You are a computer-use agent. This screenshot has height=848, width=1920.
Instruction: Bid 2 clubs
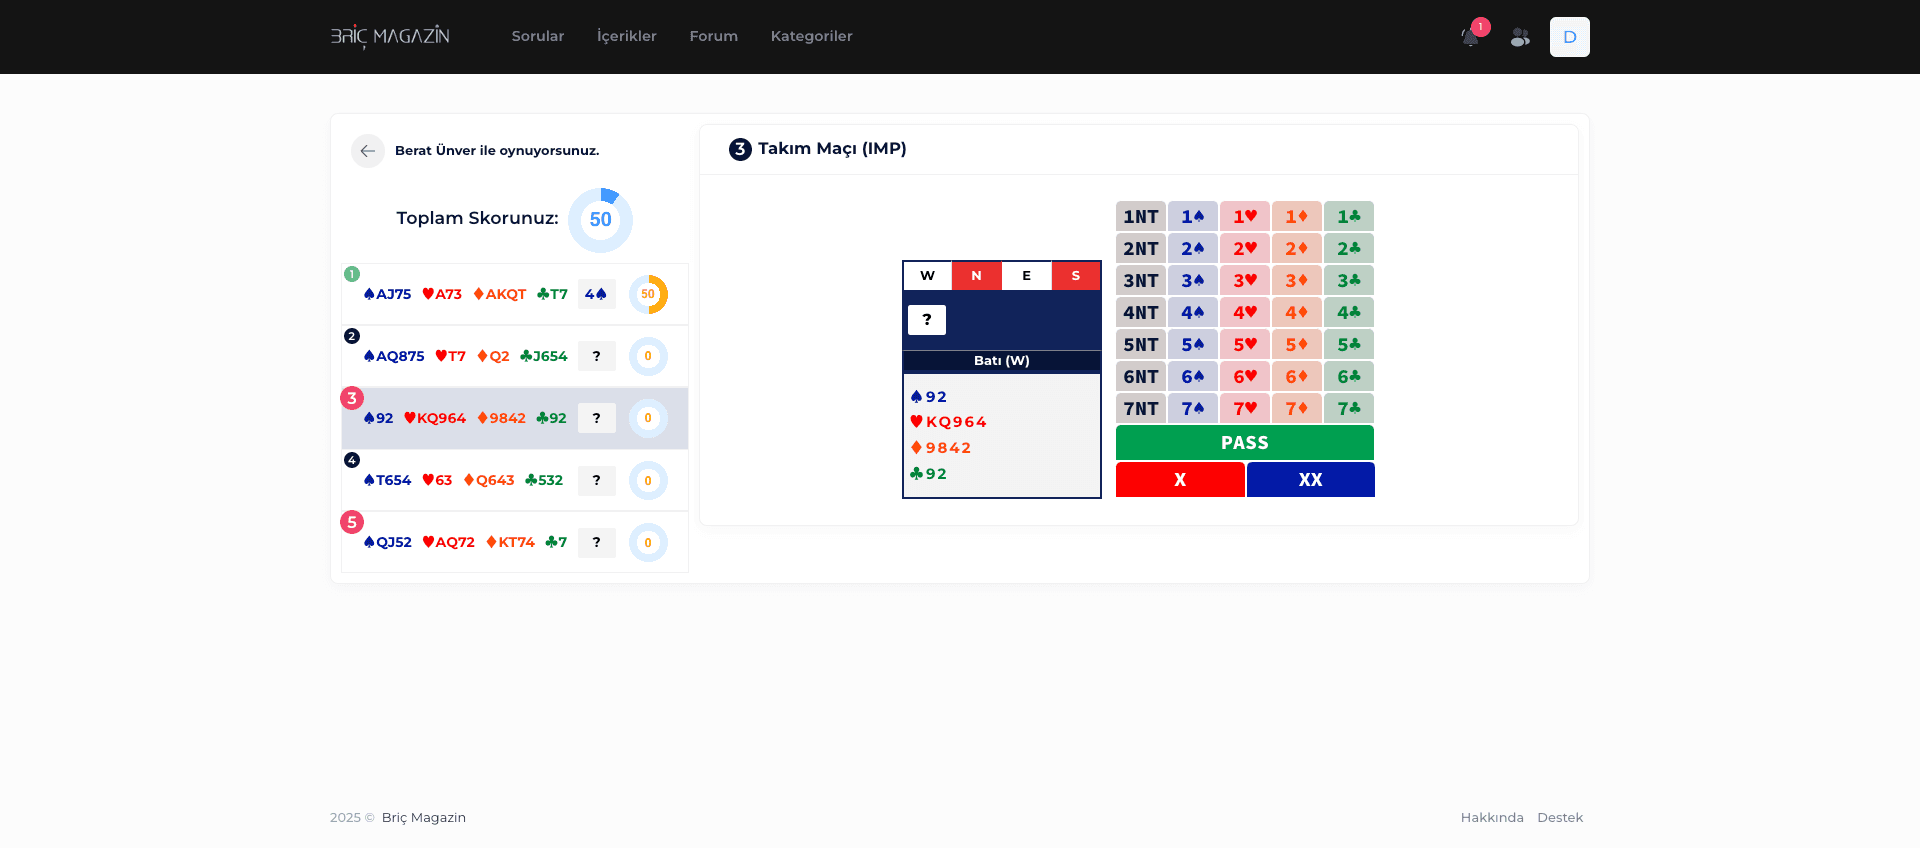pyautogui.click(x=1349, y=248)
